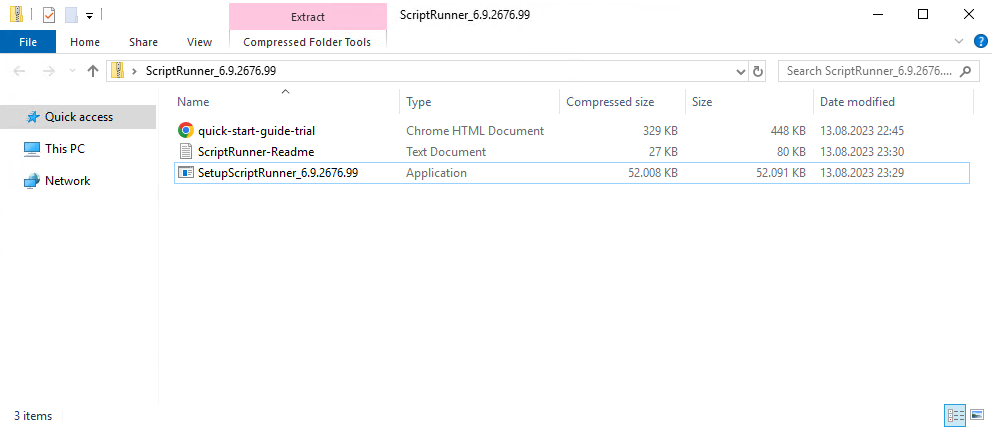Select the SetupScriptRunner application file
The width and height of the screenshot is (992, 428).
tap(277, 173)
